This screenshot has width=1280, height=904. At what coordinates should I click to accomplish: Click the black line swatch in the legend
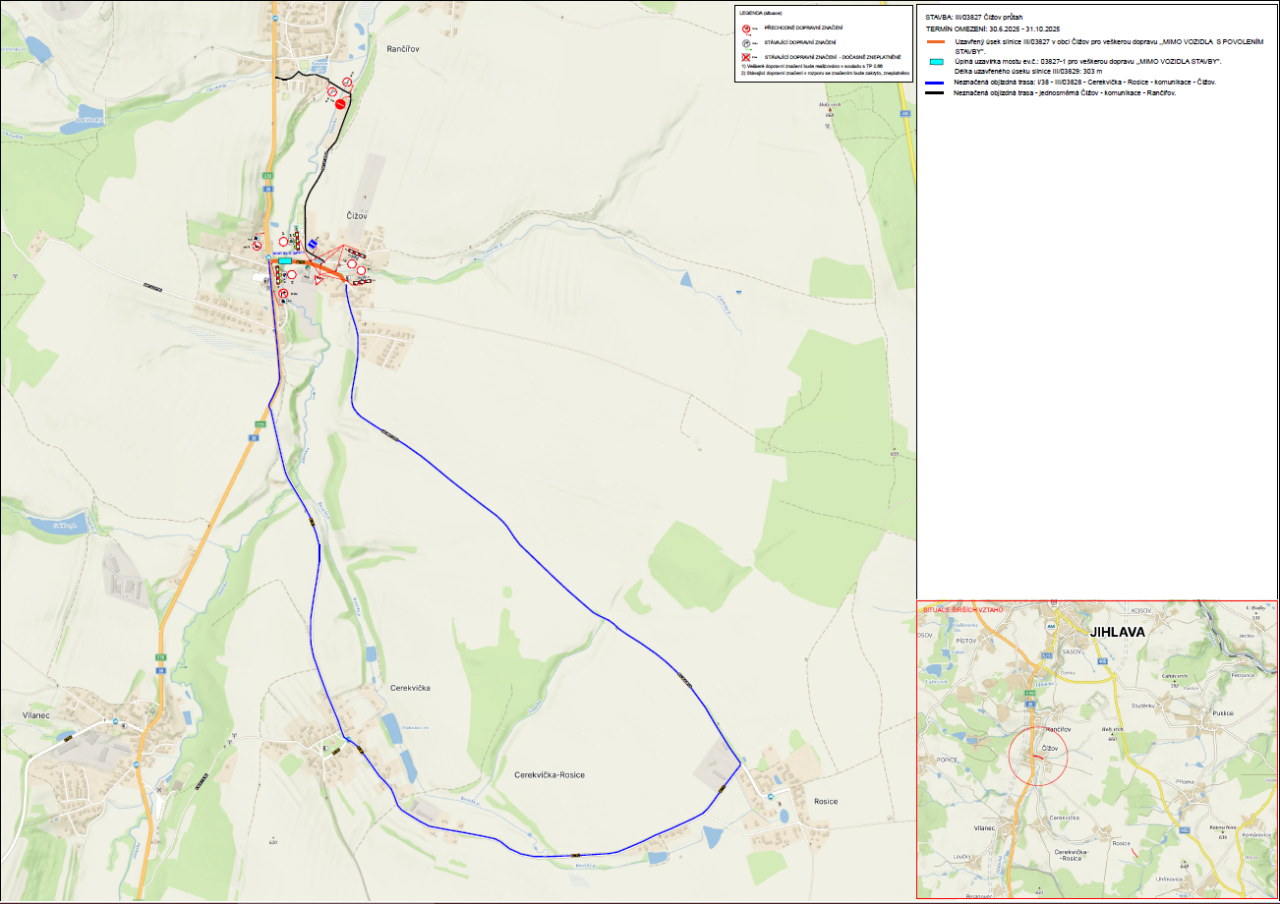(x=936, y=92)
